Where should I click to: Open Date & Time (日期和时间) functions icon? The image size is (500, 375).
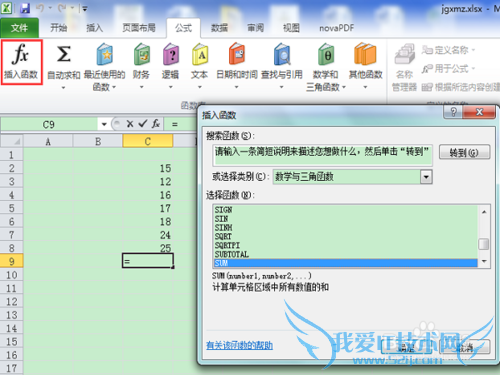(x=237, y=54)
